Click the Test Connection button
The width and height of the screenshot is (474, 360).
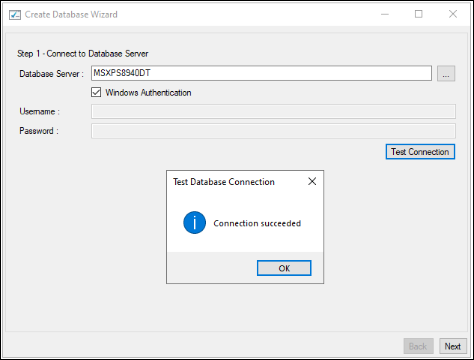tap(420, 152)
